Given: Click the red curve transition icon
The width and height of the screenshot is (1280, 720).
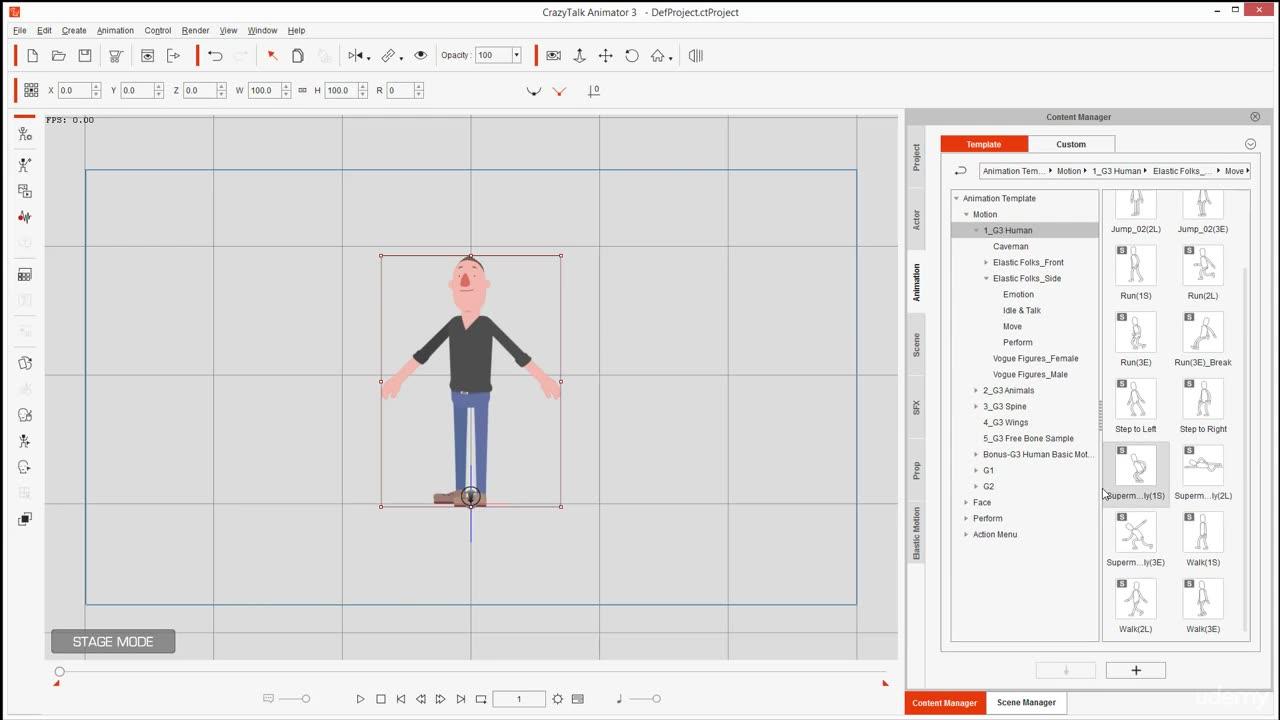Looking at the screenshot, I should point(559,91).
